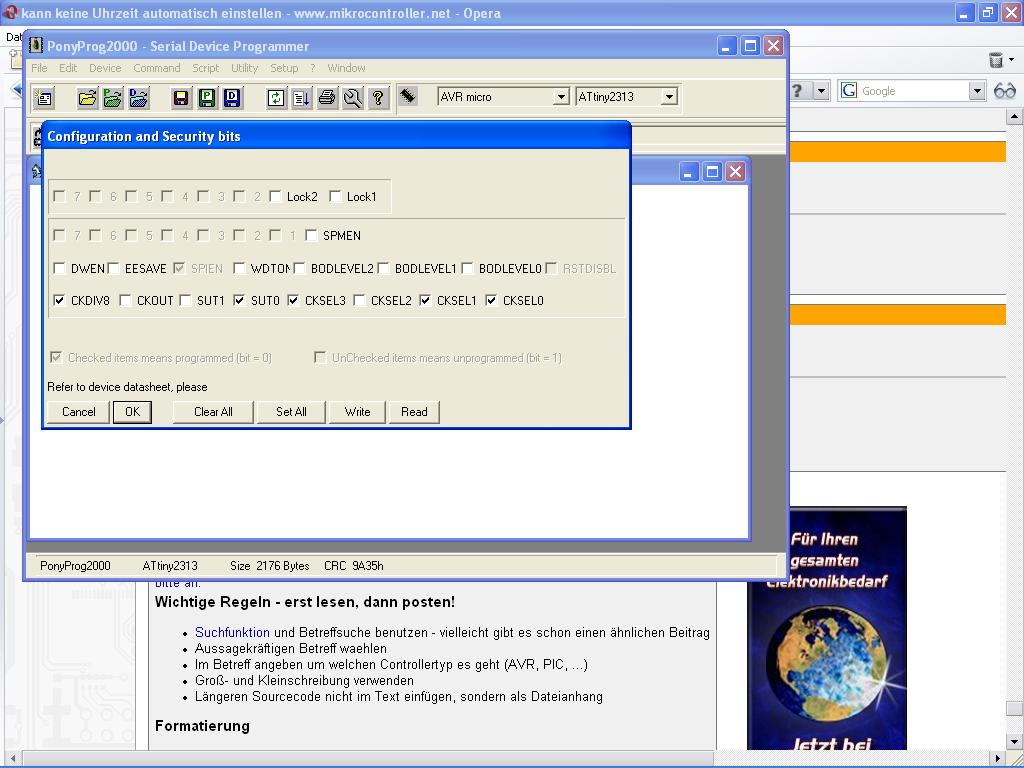Click the Reload Files icon
Image resolution: width=1024 pixels, height=768 pixels.
(x=276, y=98)
